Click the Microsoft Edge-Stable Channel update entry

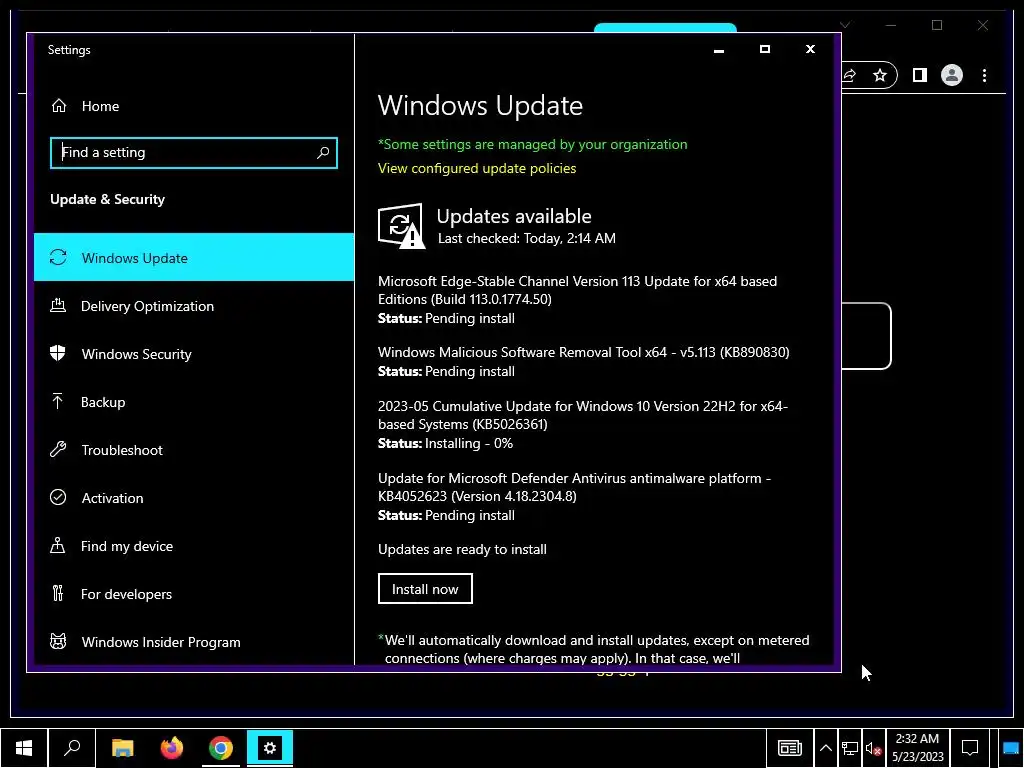click(x=578, y=300)
